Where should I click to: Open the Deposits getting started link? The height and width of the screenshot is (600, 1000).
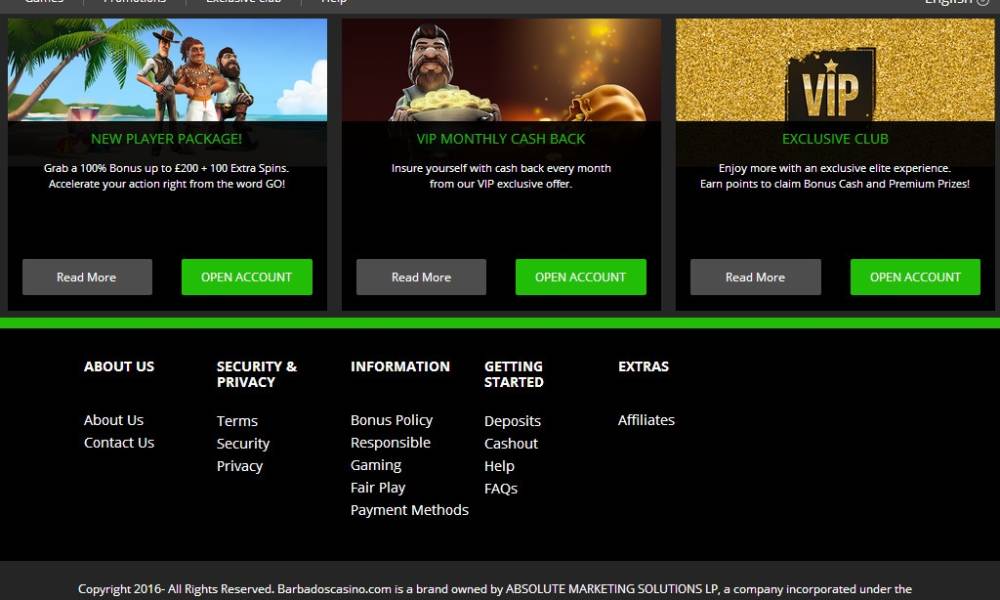click(x=513, y=421)
